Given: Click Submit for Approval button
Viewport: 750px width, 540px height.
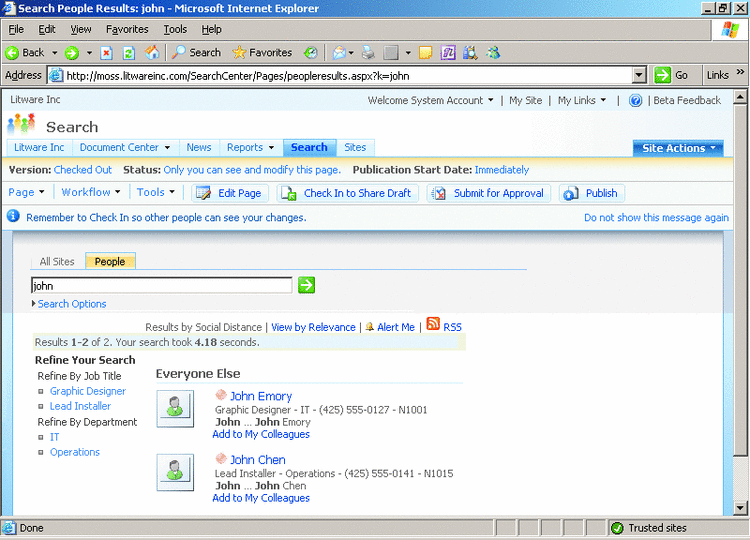Looking at the screenshot, I should 489,193.
